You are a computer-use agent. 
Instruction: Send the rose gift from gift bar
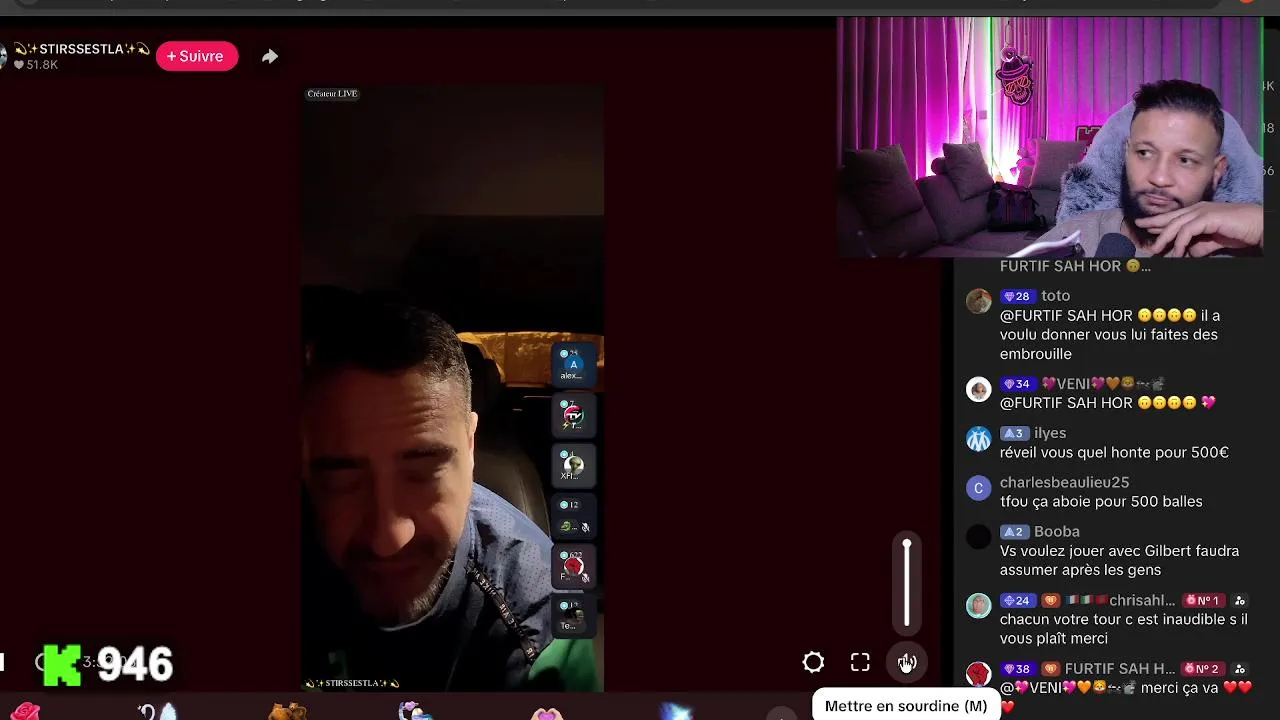click(x=25, y=711)
